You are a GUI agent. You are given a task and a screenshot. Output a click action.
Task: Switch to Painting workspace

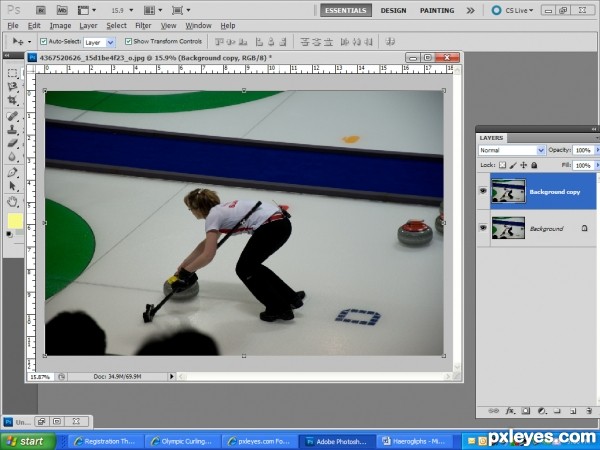click(x=437, y=10)
